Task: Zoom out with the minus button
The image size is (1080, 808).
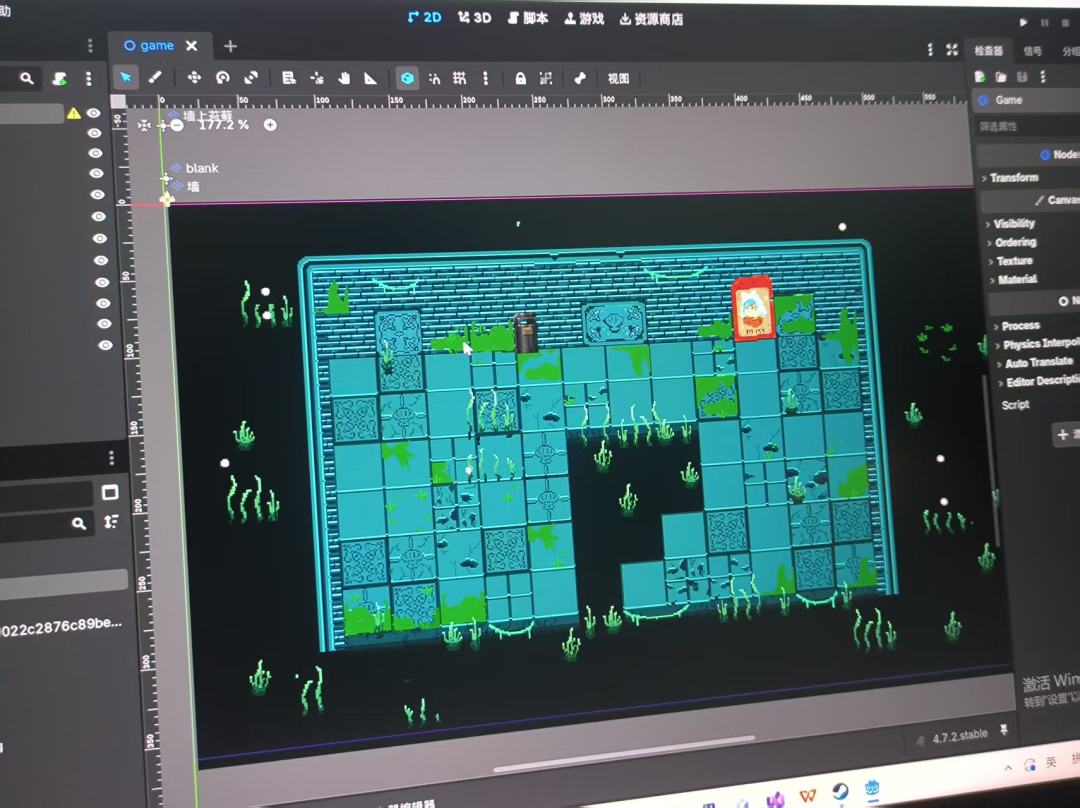Action: pyautogui.click(x=177, y=125)
